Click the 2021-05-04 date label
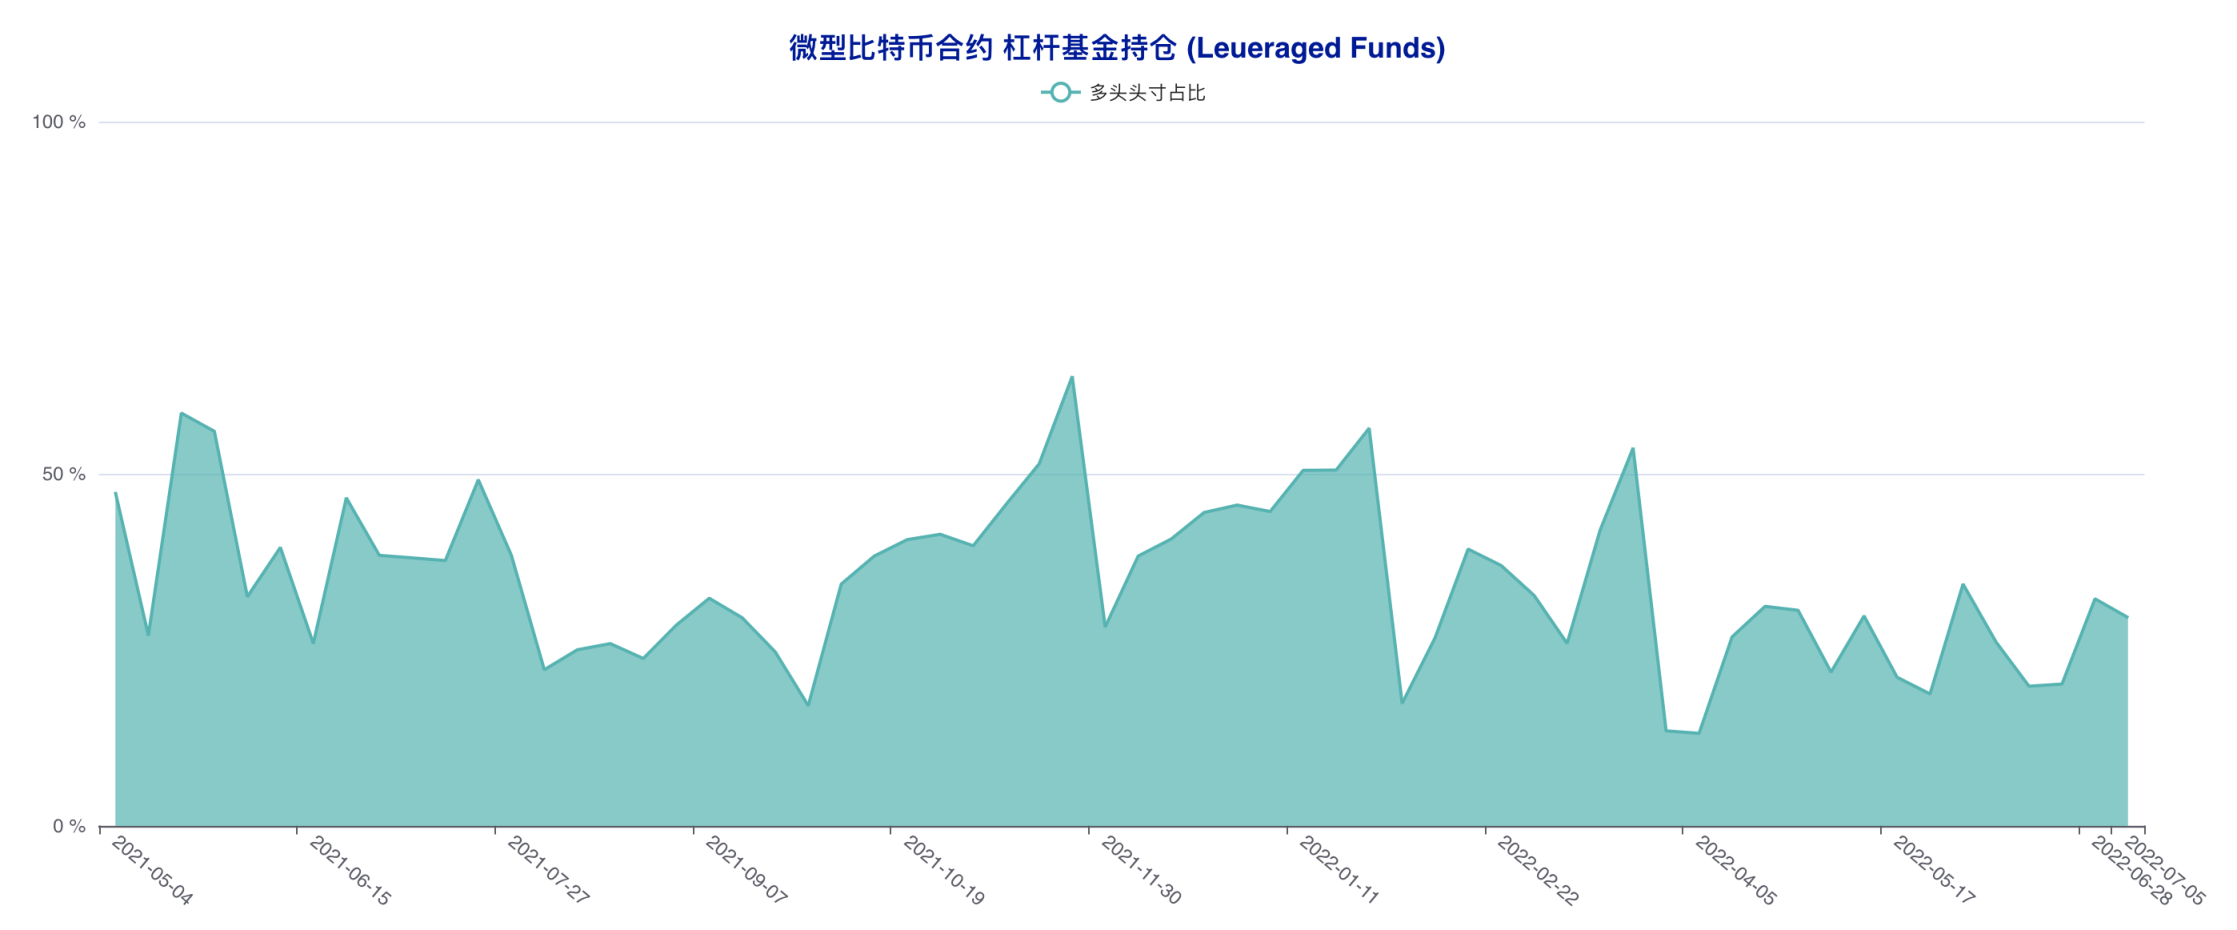 (152, 871)
